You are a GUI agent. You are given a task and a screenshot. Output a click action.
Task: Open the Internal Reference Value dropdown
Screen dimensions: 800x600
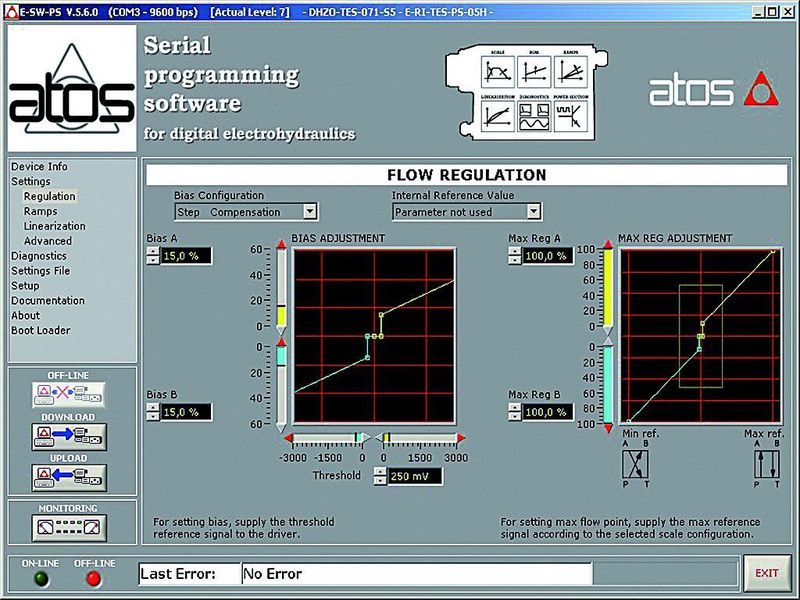pos(533,211)
